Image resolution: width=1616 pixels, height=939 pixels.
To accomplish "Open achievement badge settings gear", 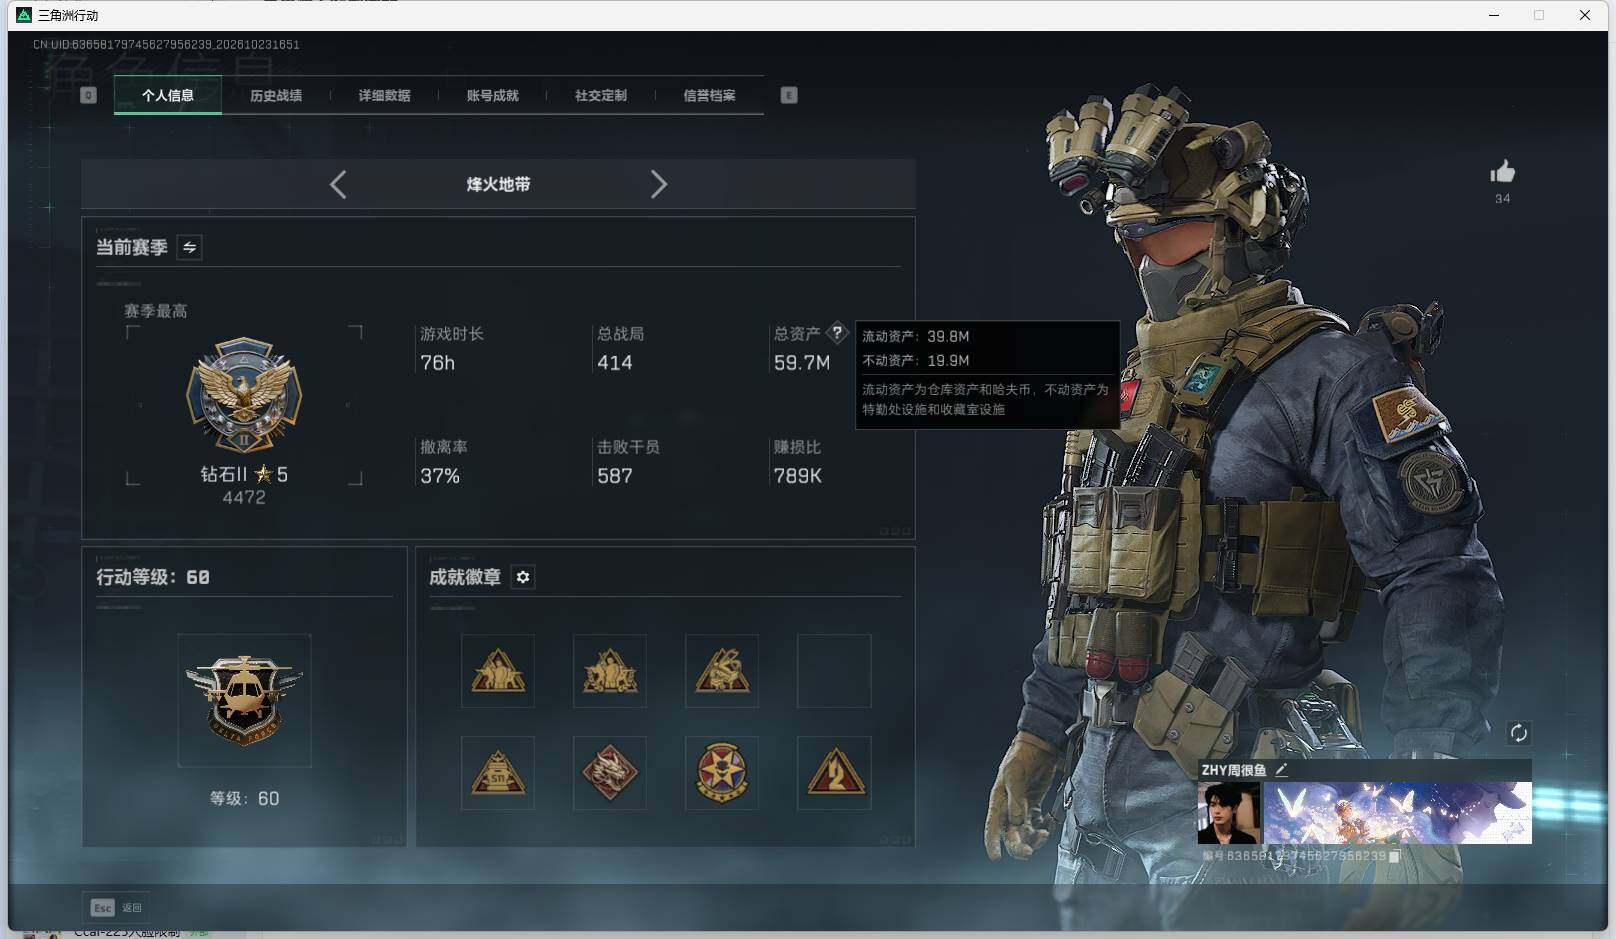I will (x=523, y=577).
